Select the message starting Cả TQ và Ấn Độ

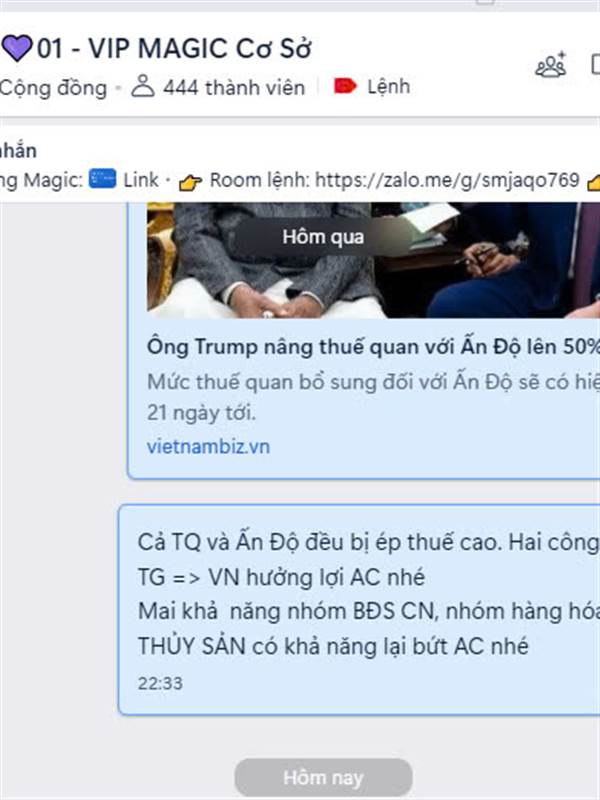pos(359,610)
